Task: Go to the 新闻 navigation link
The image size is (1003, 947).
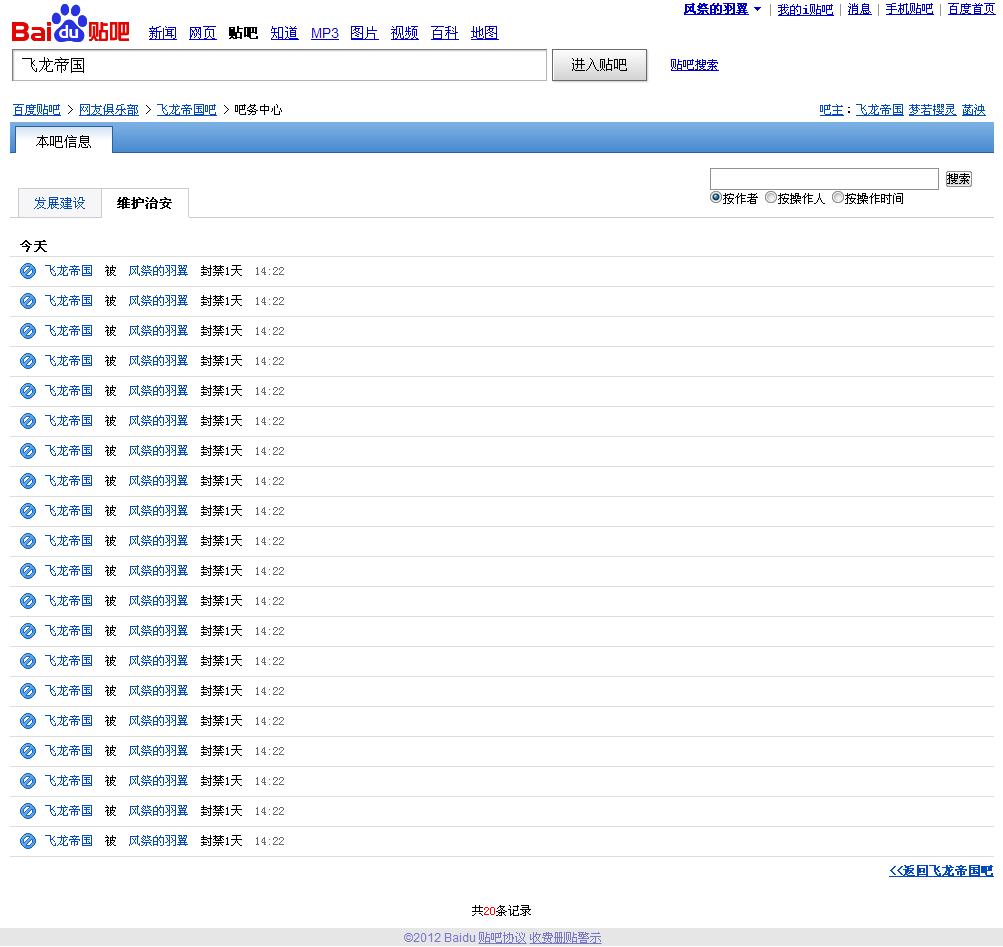Action: click(162, 33)
